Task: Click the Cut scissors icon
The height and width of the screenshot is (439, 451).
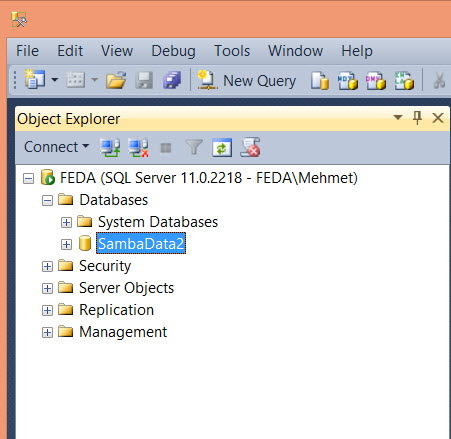Action: tap(439, 81)
